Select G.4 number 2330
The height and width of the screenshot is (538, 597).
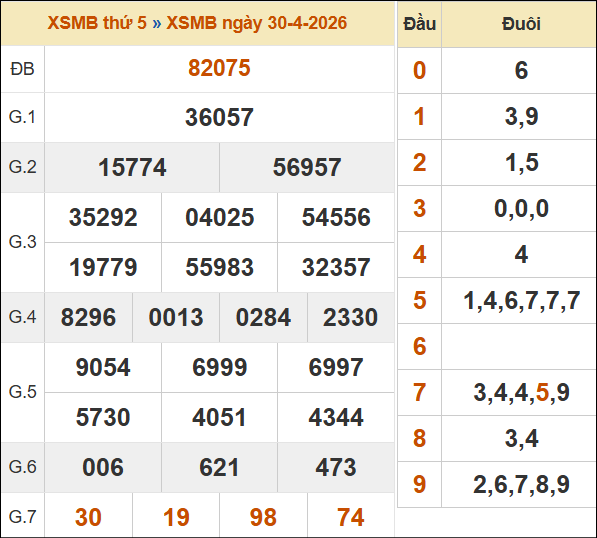click(350, 317)
